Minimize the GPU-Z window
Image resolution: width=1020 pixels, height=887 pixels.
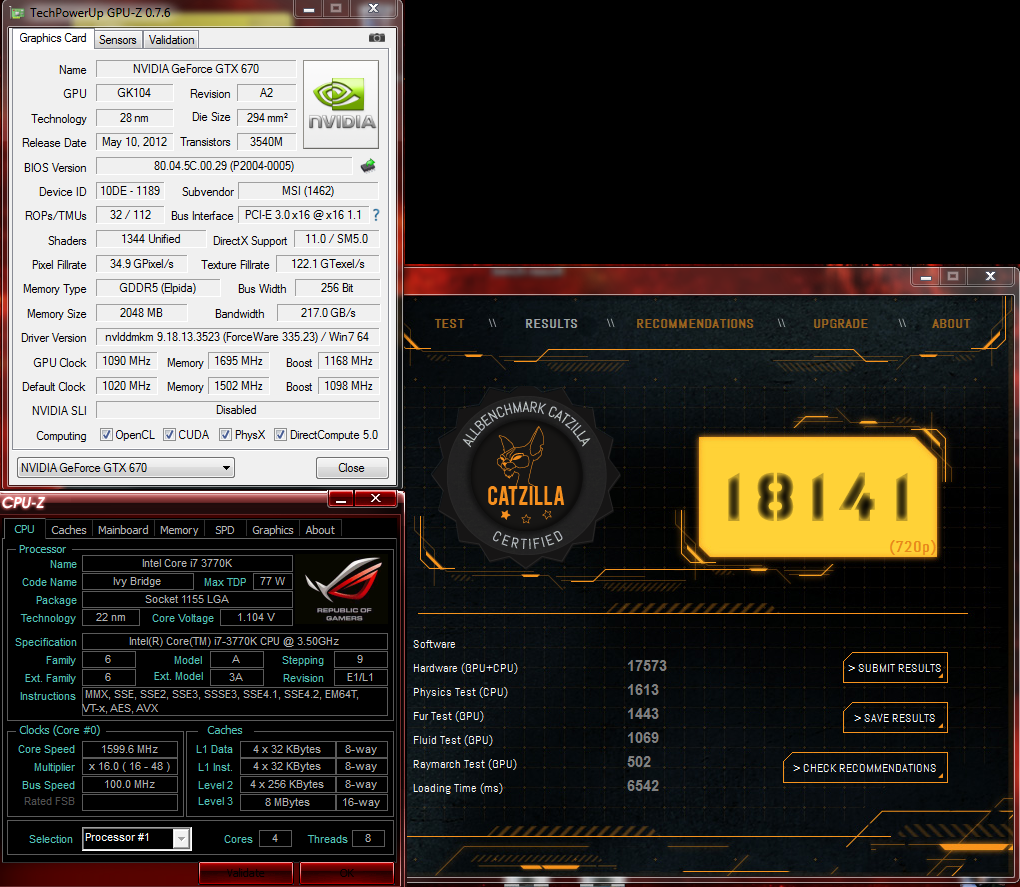[309, 9]
